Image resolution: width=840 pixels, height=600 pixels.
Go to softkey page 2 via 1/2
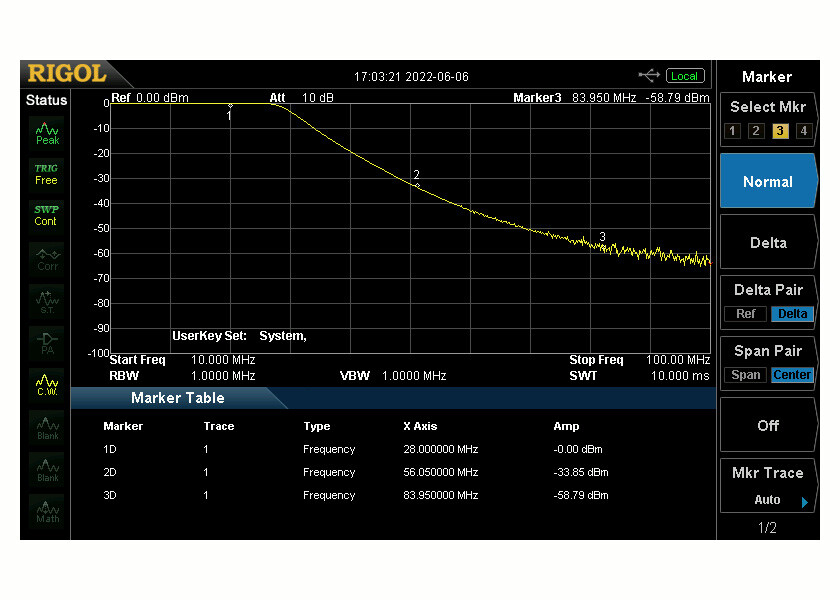pos(768,527)
